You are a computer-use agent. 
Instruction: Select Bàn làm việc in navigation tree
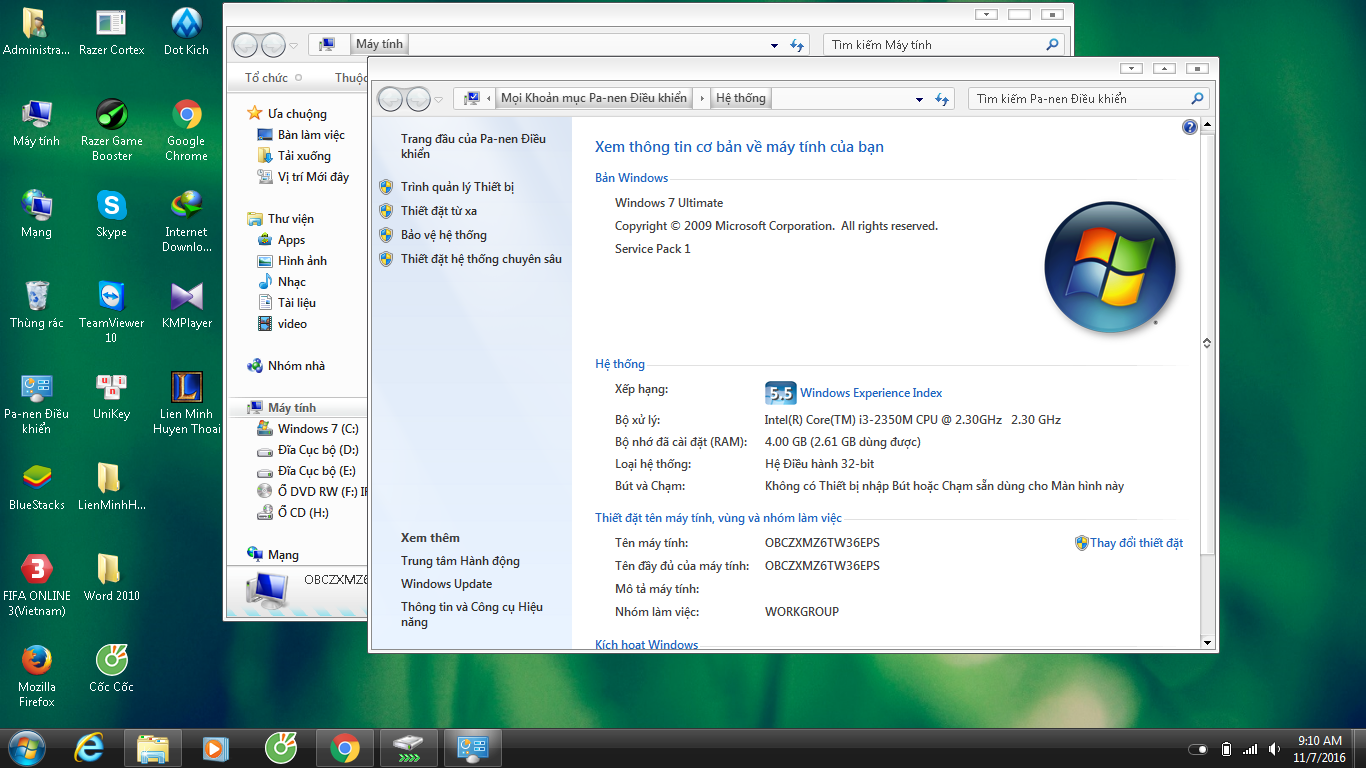[x=311, y=135]
